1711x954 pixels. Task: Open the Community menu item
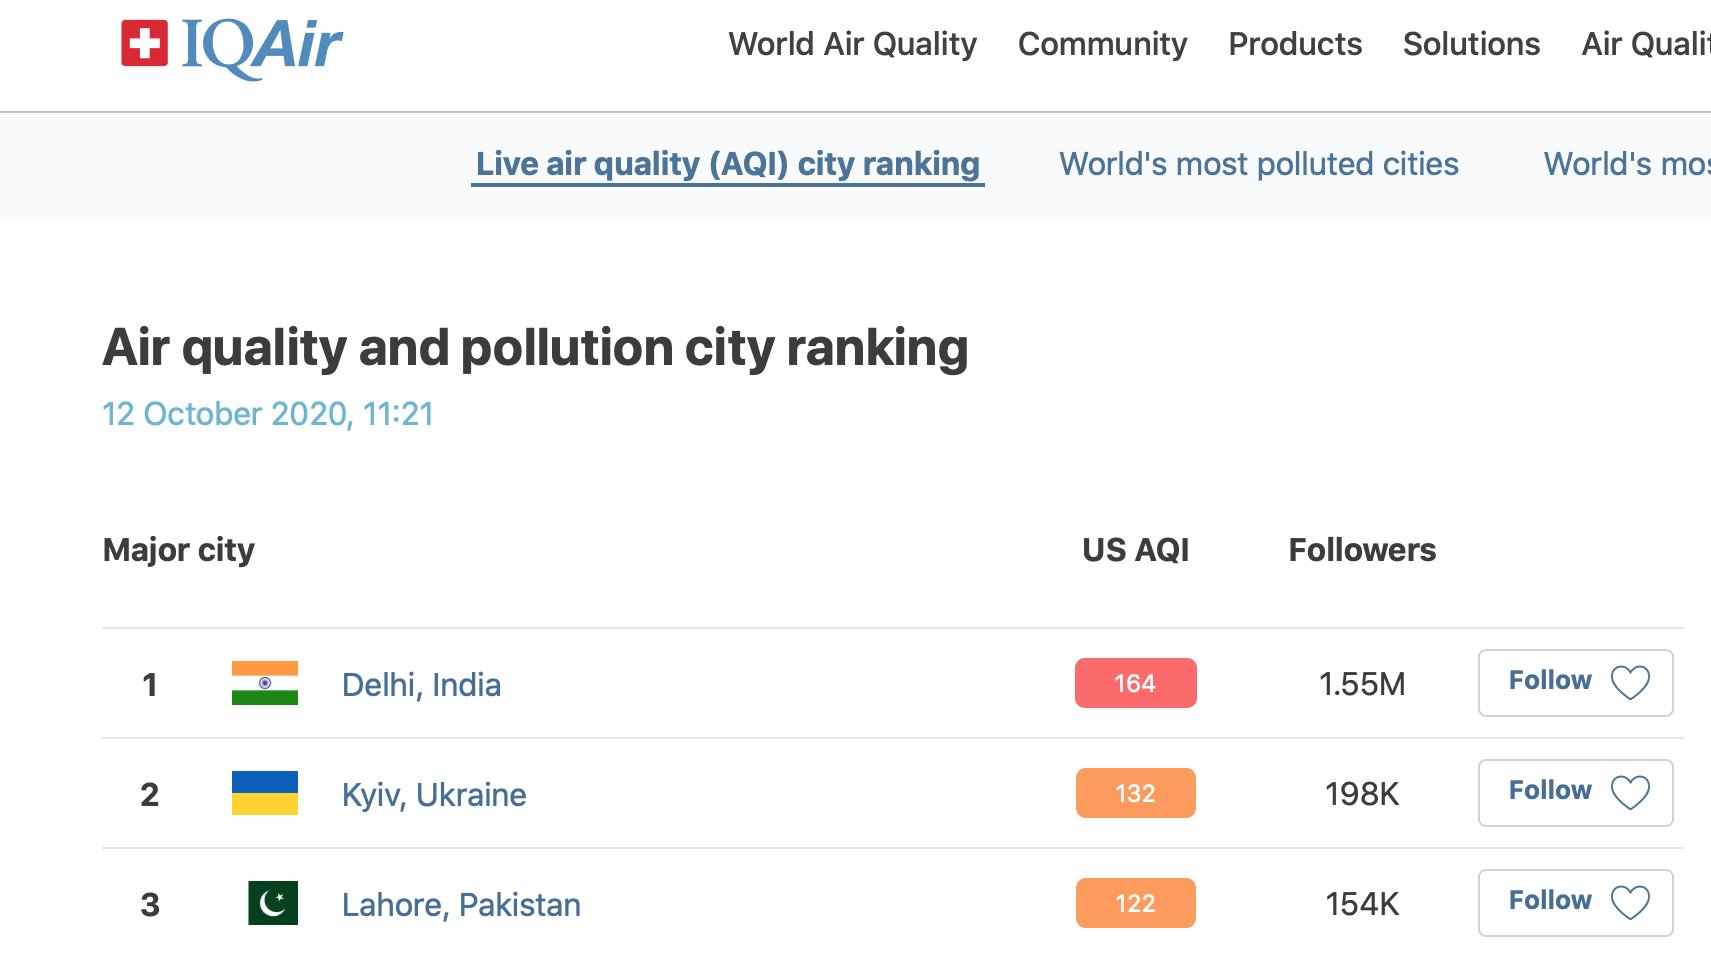point(1102,44)
